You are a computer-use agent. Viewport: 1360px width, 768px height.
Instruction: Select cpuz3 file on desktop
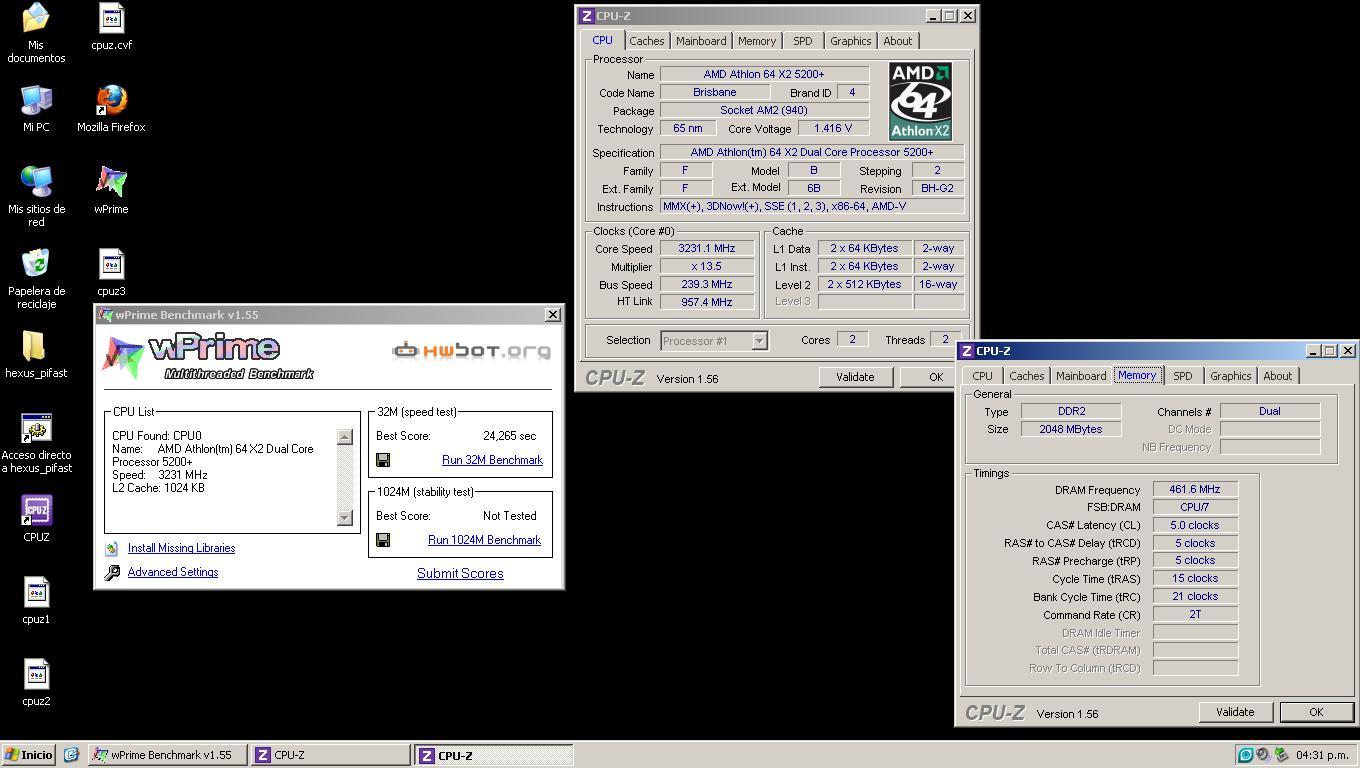point(111,272)
